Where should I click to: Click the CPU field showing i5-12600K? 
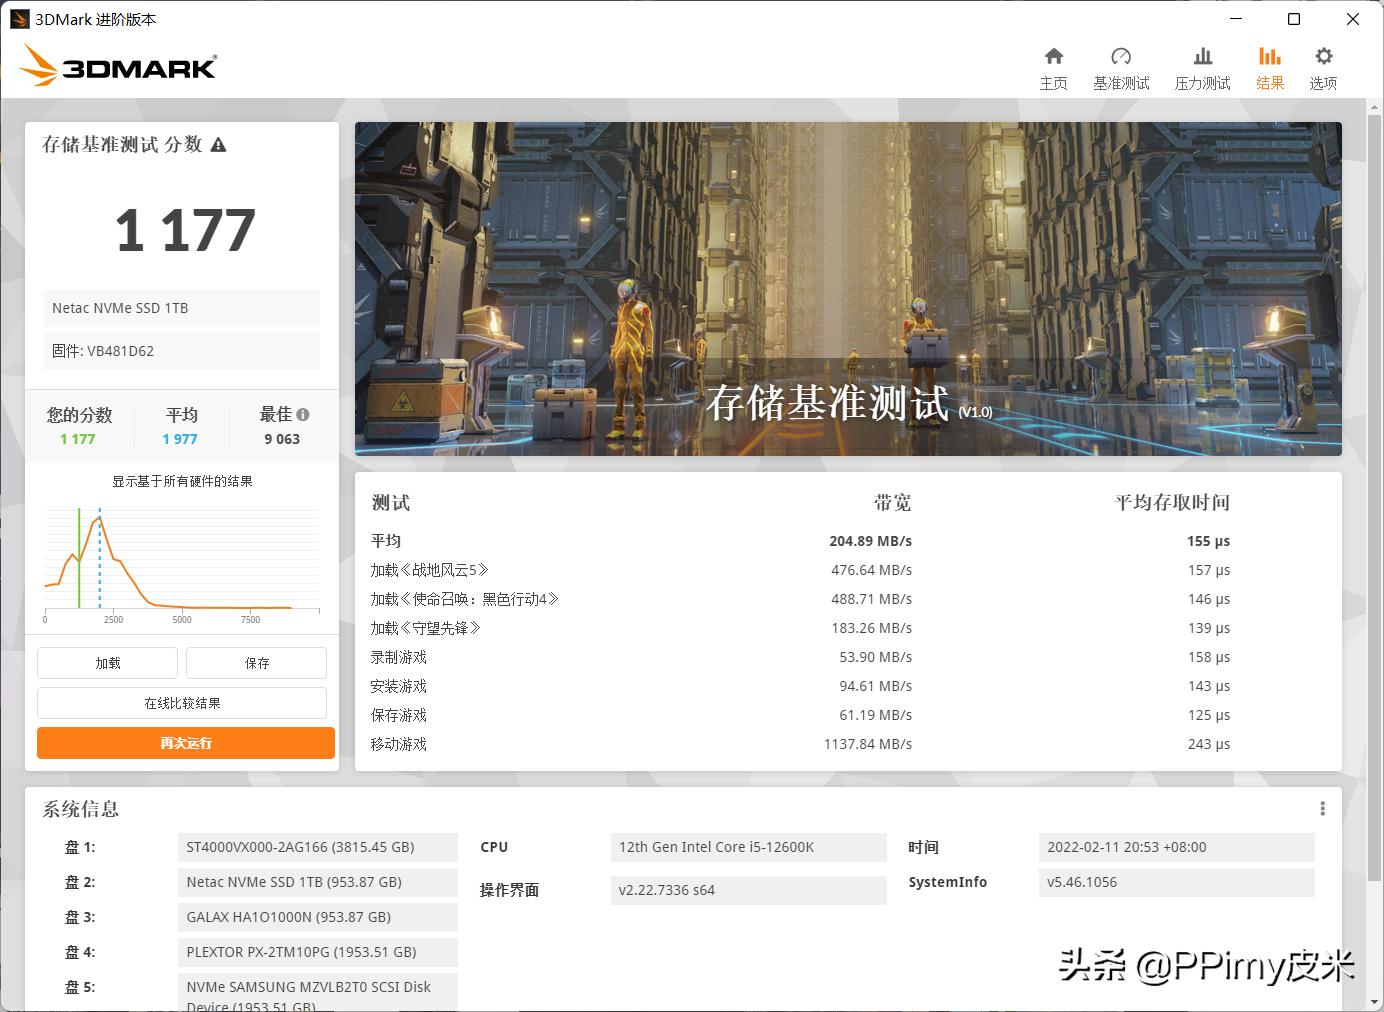[x=747, y=847]
